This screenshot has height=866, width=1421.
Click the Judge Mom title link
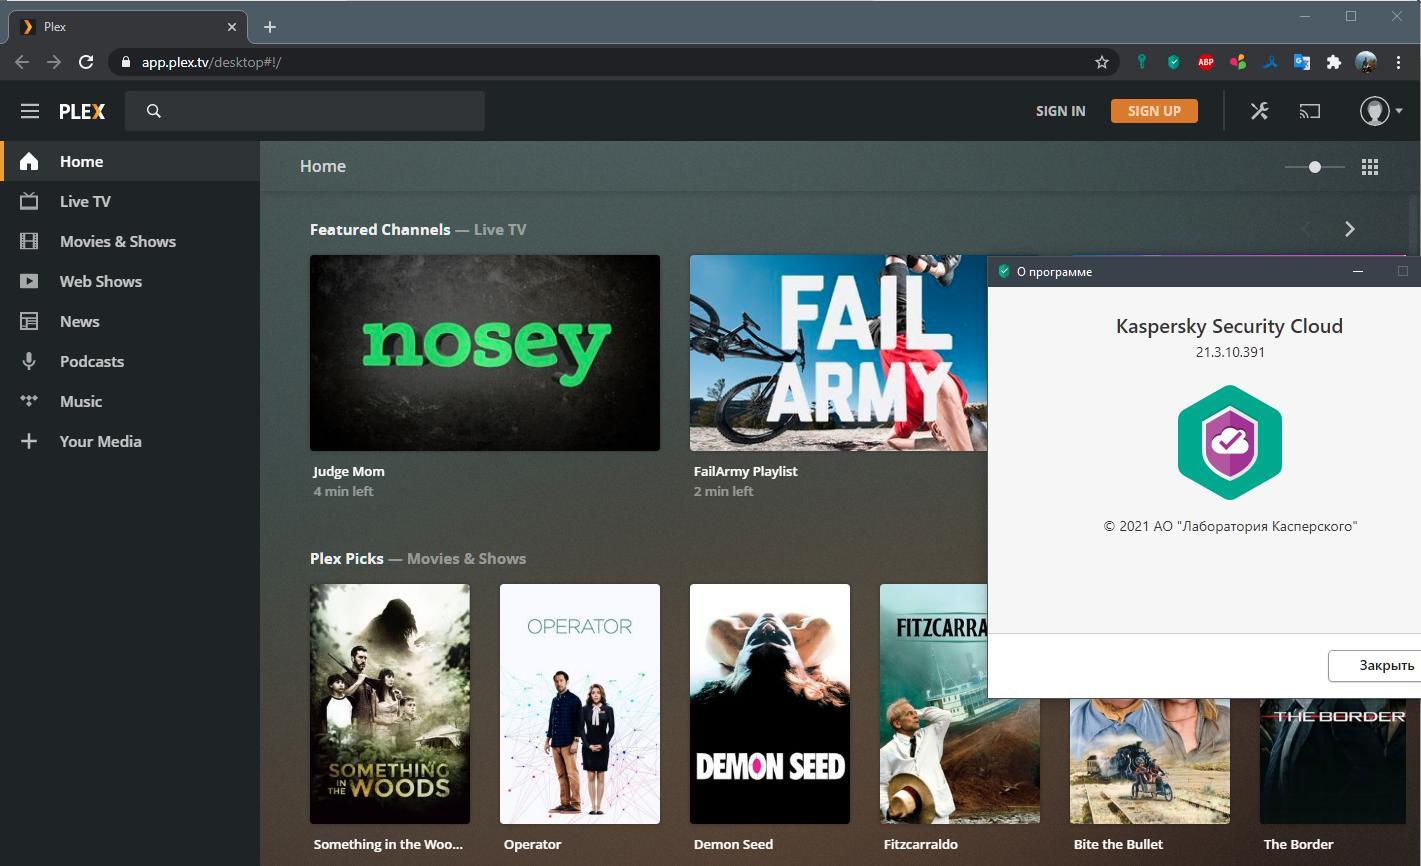click(348, 471)
